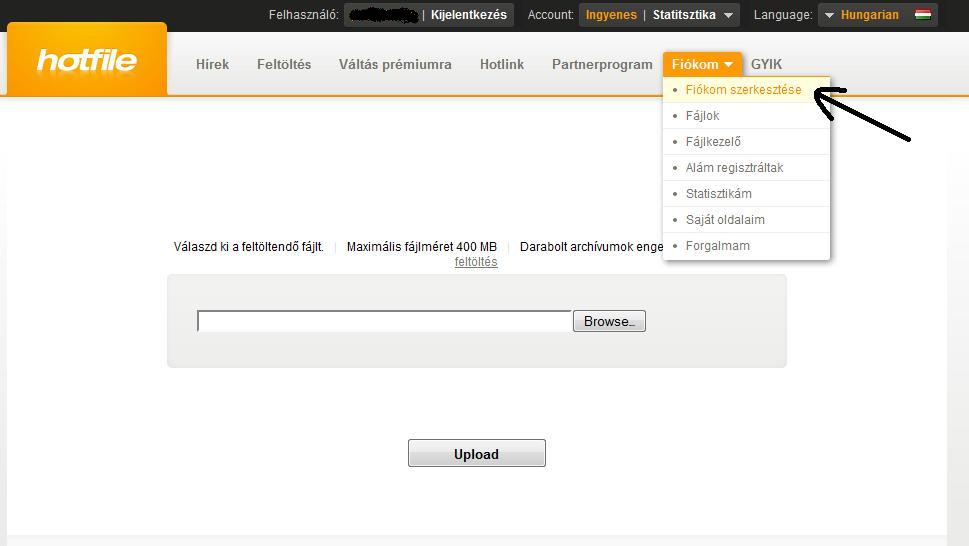The height and width of the screenshot is (546, 969).
Task: Open Váltás prémiumra page
Action: 395,64
